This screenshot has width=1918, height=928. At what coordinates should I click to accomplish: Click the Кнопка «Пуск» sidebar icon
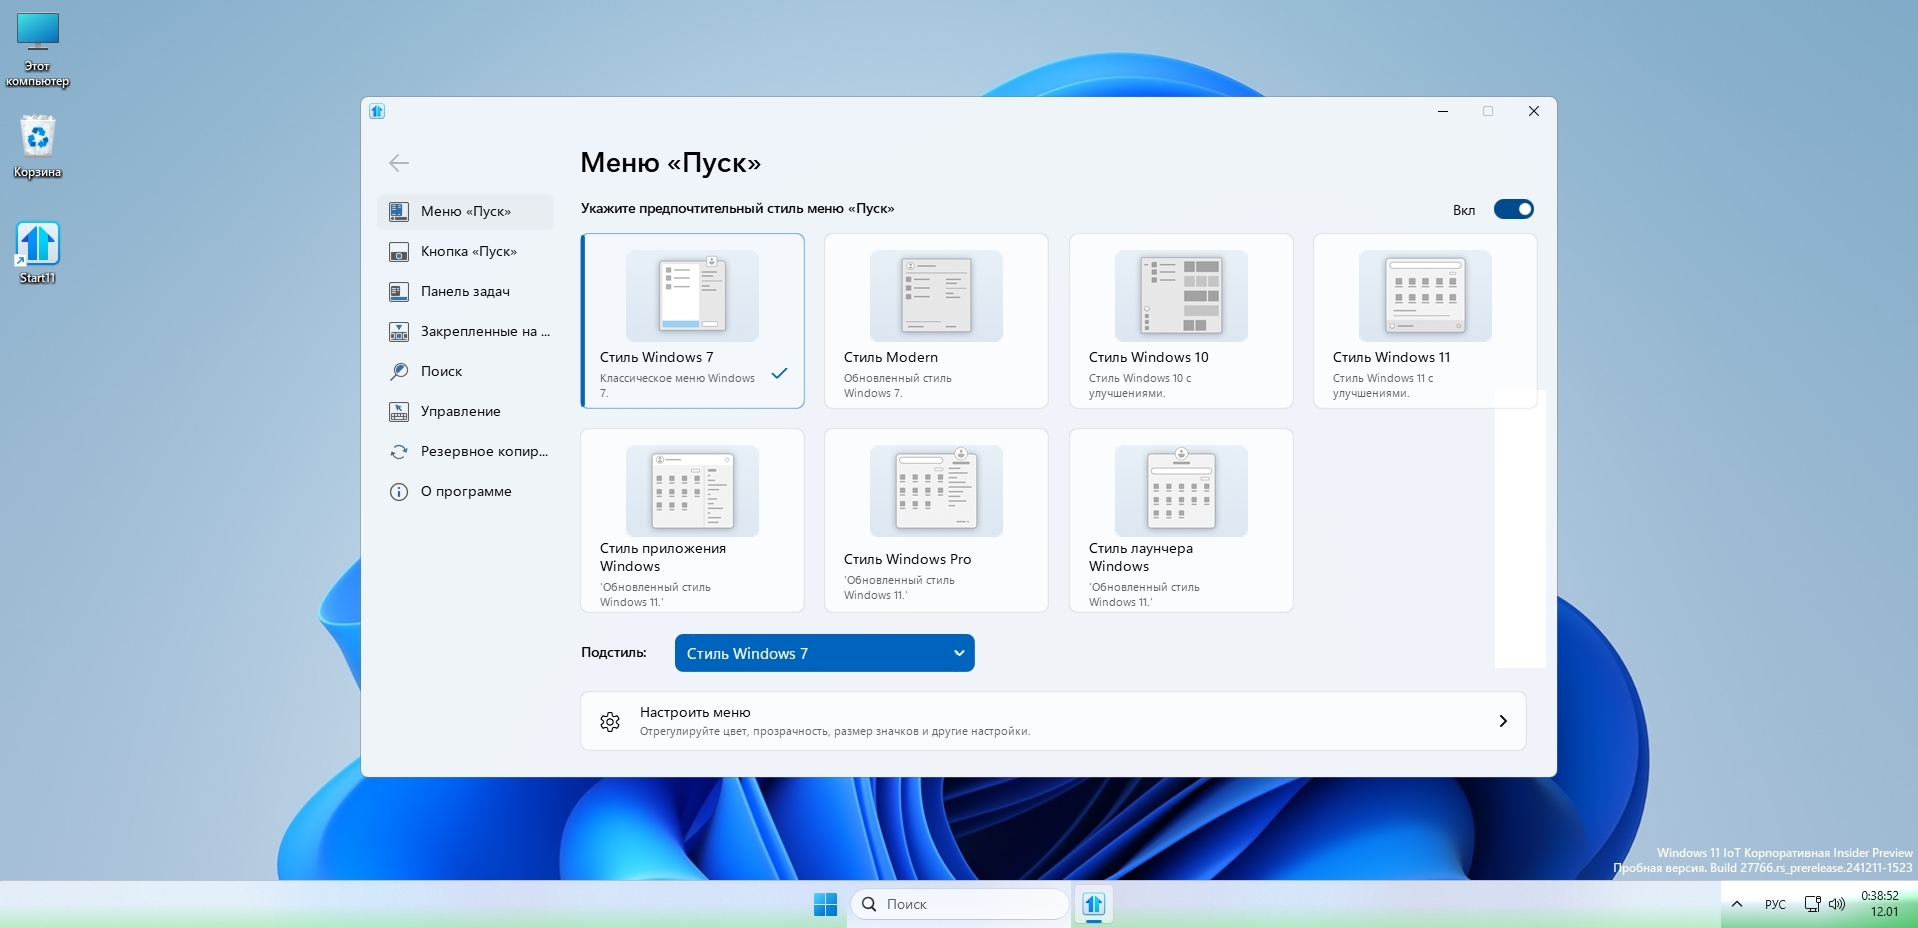click(398, 251)
